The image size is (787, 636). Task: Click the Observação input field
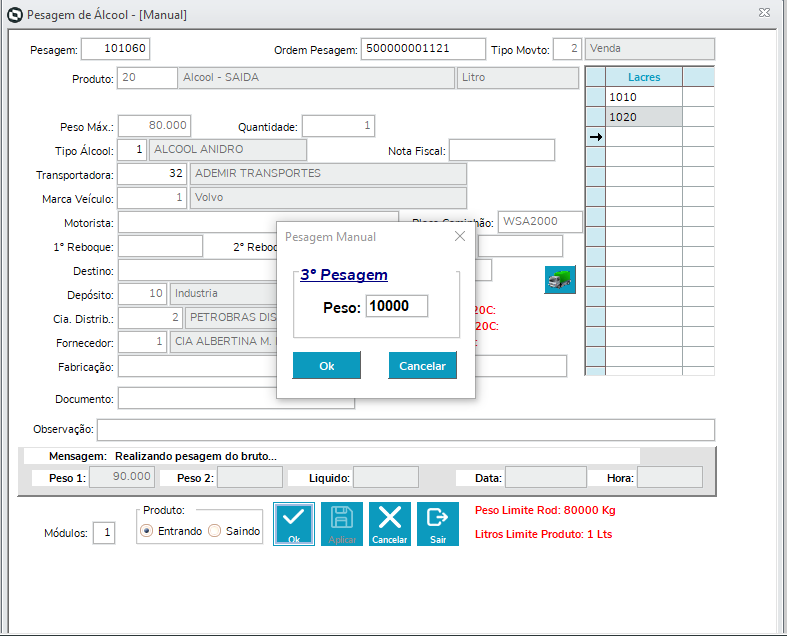pos(406,430)
